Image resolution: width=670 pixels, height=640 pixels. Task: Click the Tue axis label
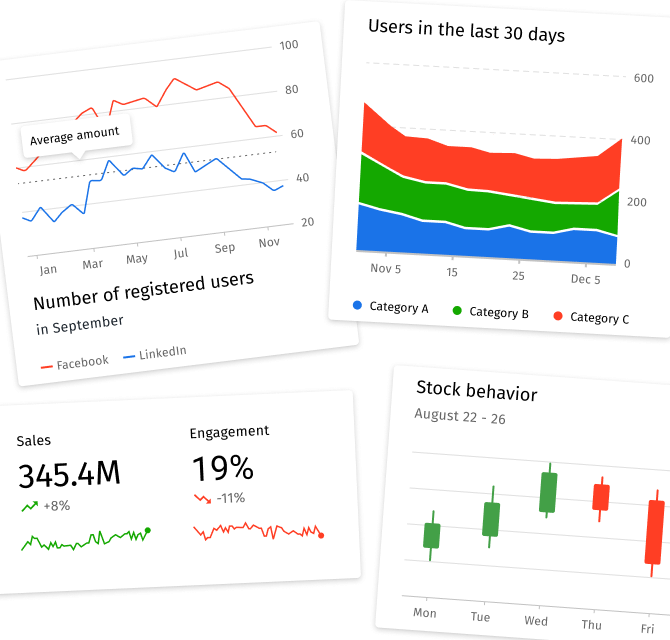[x=480, y=617]
